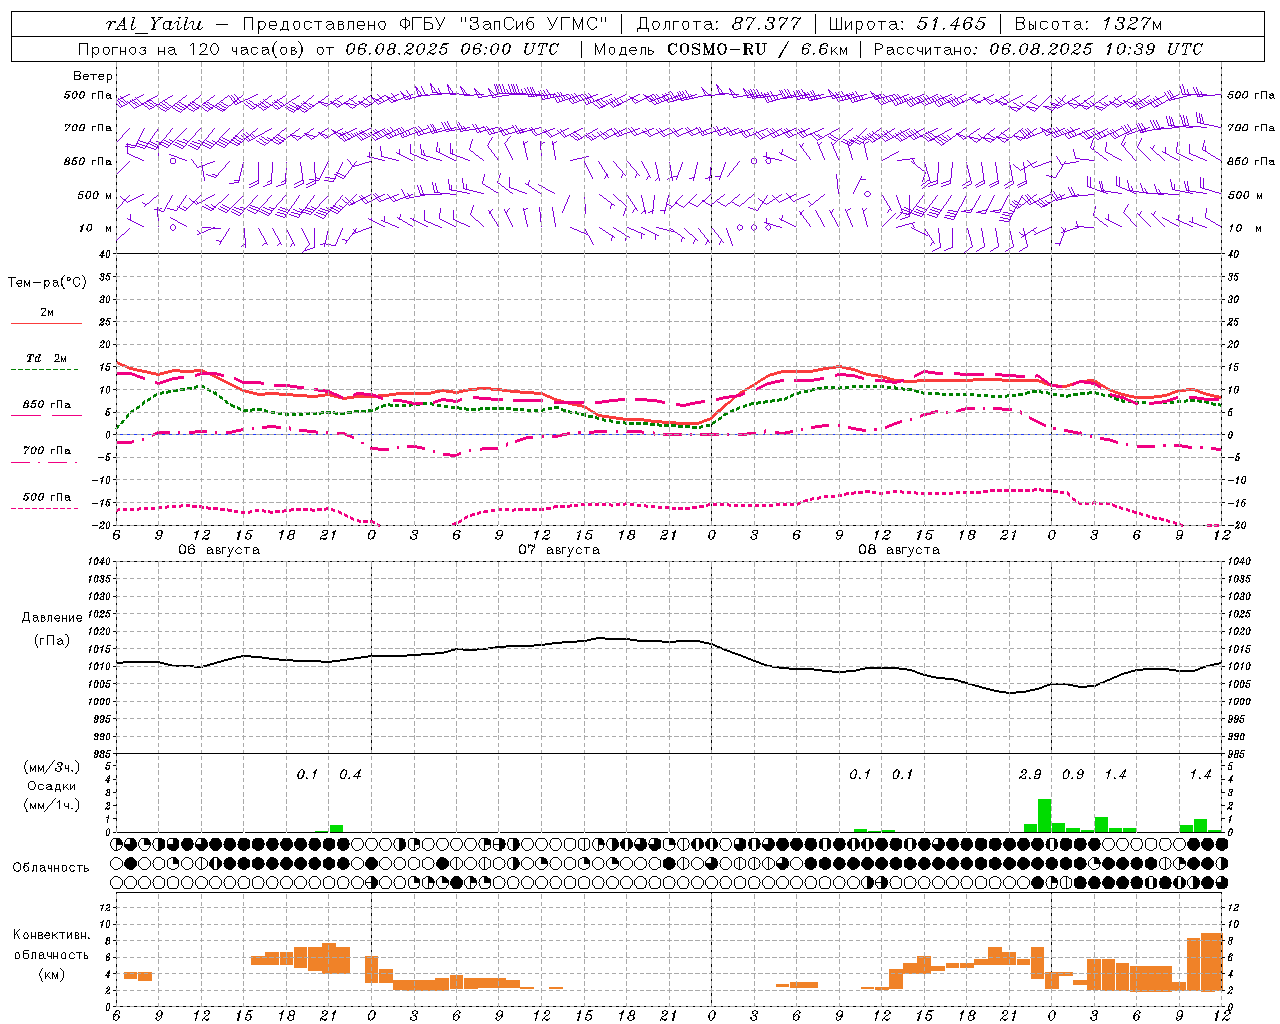Viewport: 1280px width, 1024px height.
Task: Click the model name COSMO-RU / 6.6км
Action: pyautogui.click(x=757, y=49)
